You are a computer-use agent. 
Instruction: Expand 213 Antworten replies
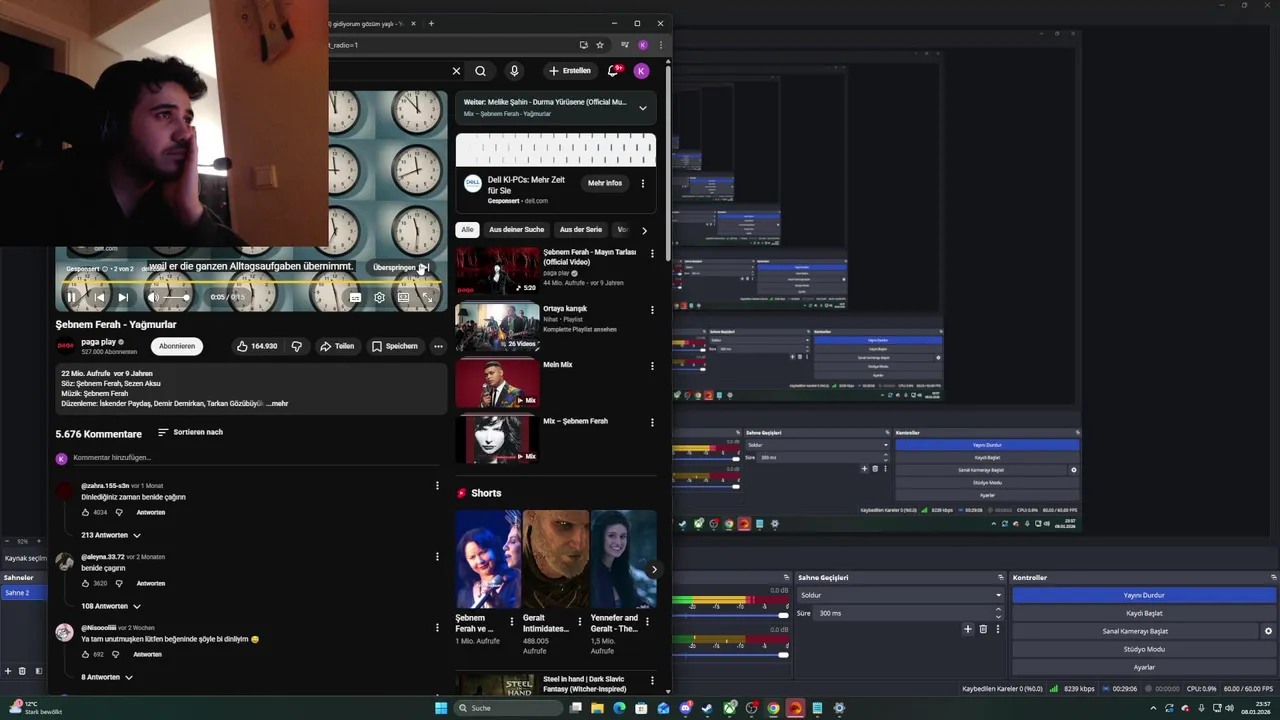click(x=111, y=535)
